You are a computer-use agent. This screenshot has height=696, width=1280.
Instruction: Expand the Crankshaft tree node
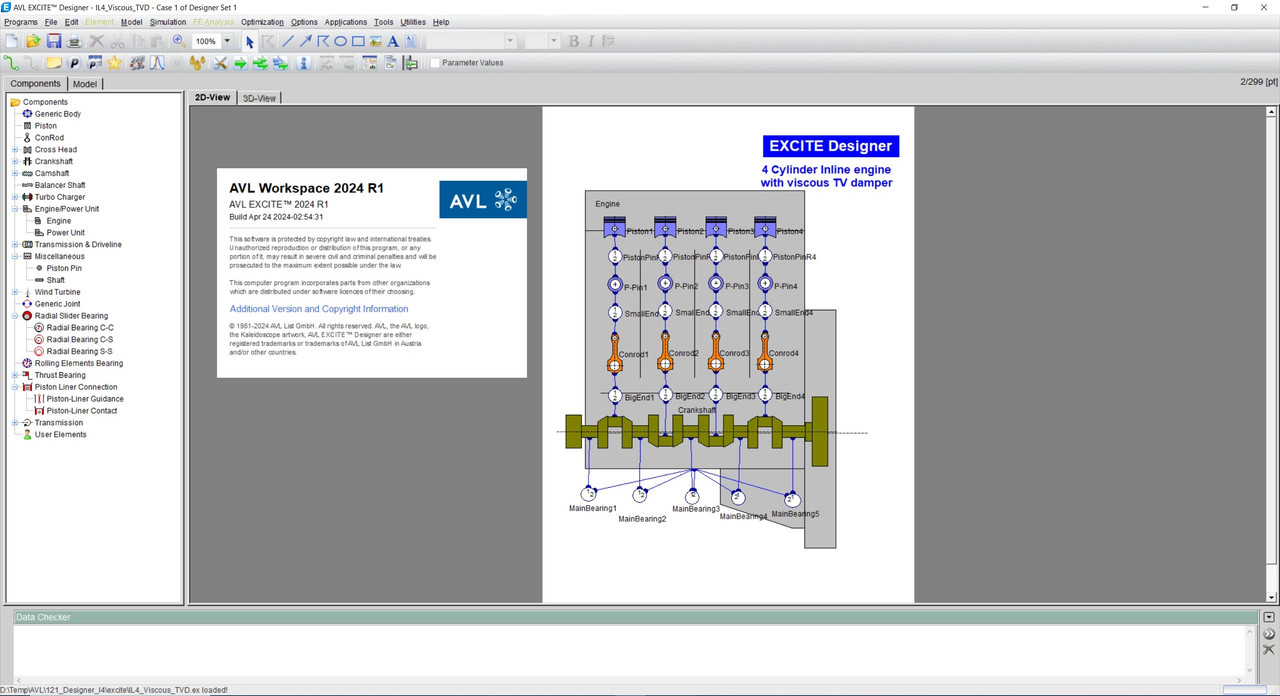(x=15, y=161)
